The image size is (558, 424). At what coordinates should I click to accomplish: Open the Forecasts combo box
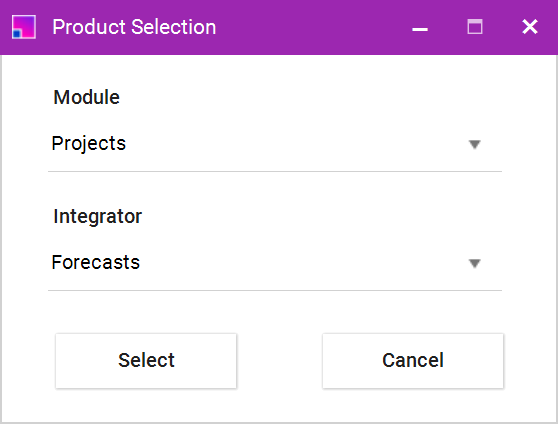click(275, 263)
